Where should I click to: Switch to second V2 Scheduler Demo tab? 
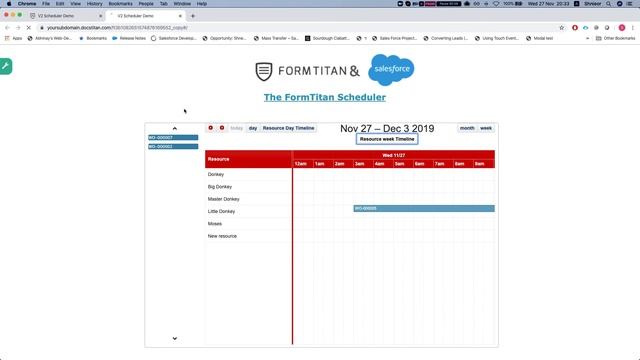pos(145,16)
